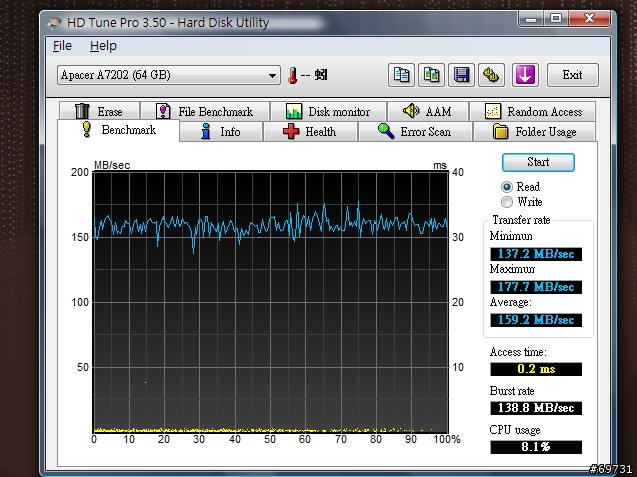
Task: Click the average 159.2 MB/sec value
Action: [536, 320]
